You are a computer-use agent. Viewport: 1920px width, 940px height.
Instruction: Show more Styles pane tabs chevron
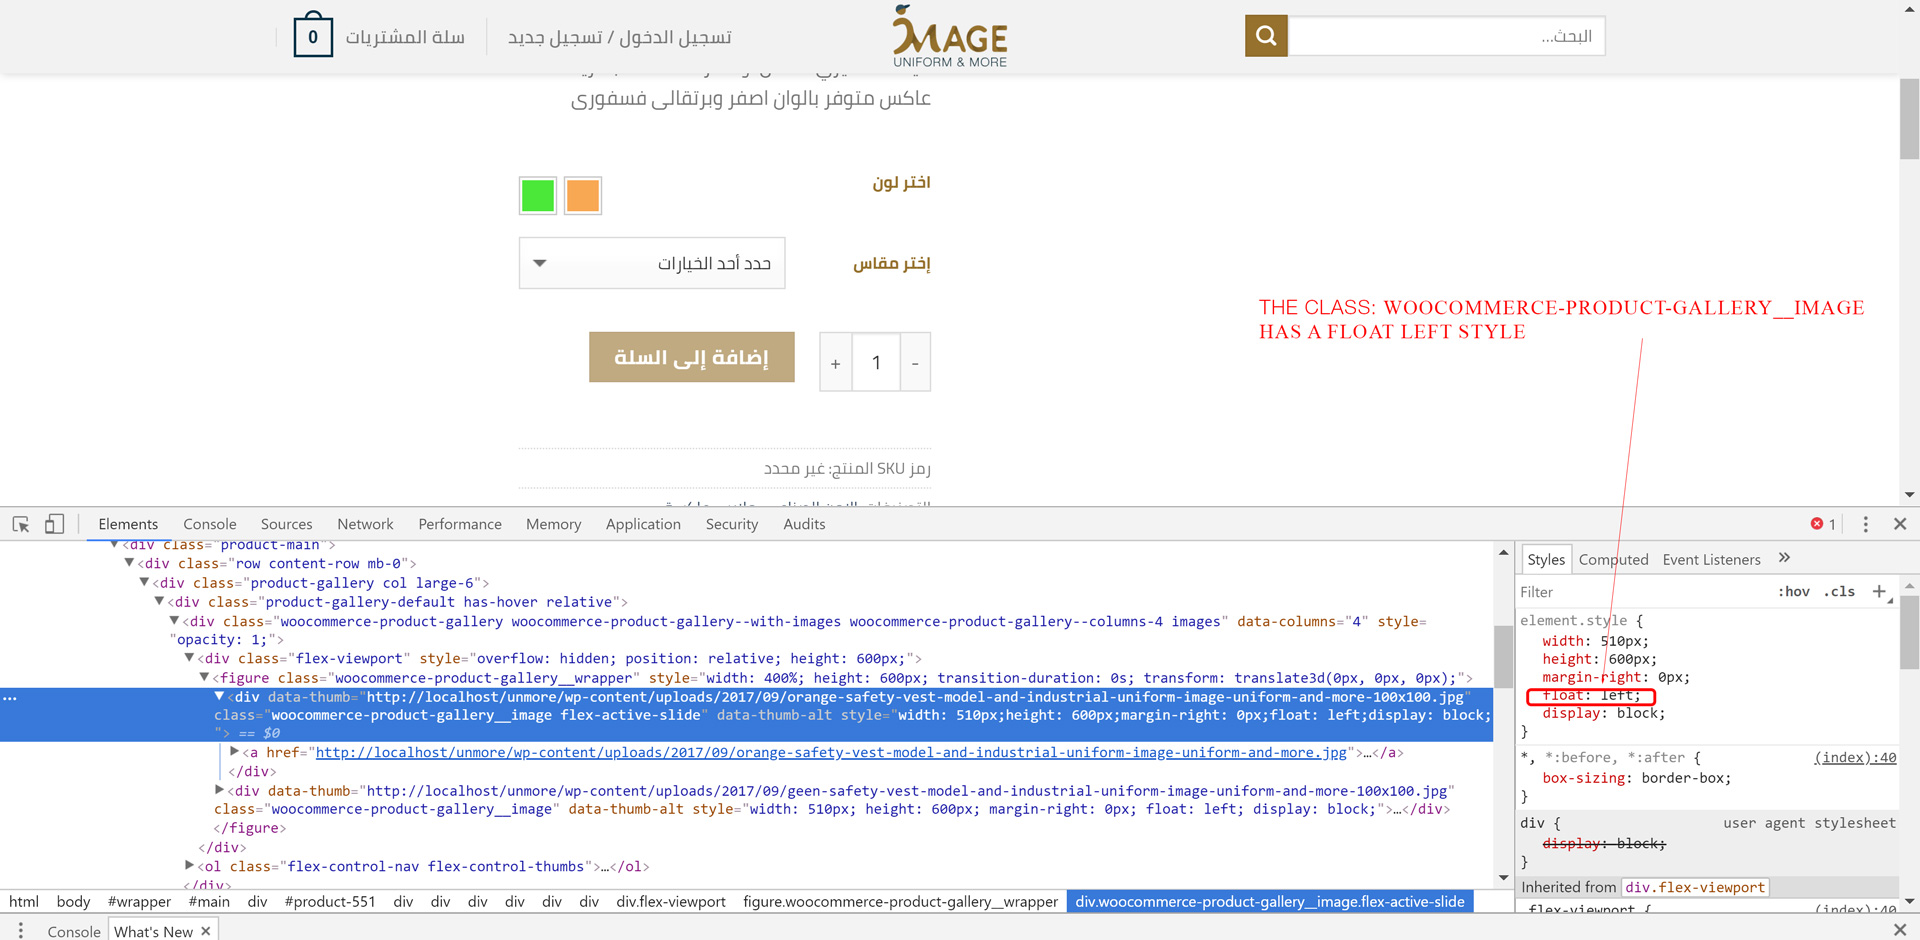coord(1785,558)
